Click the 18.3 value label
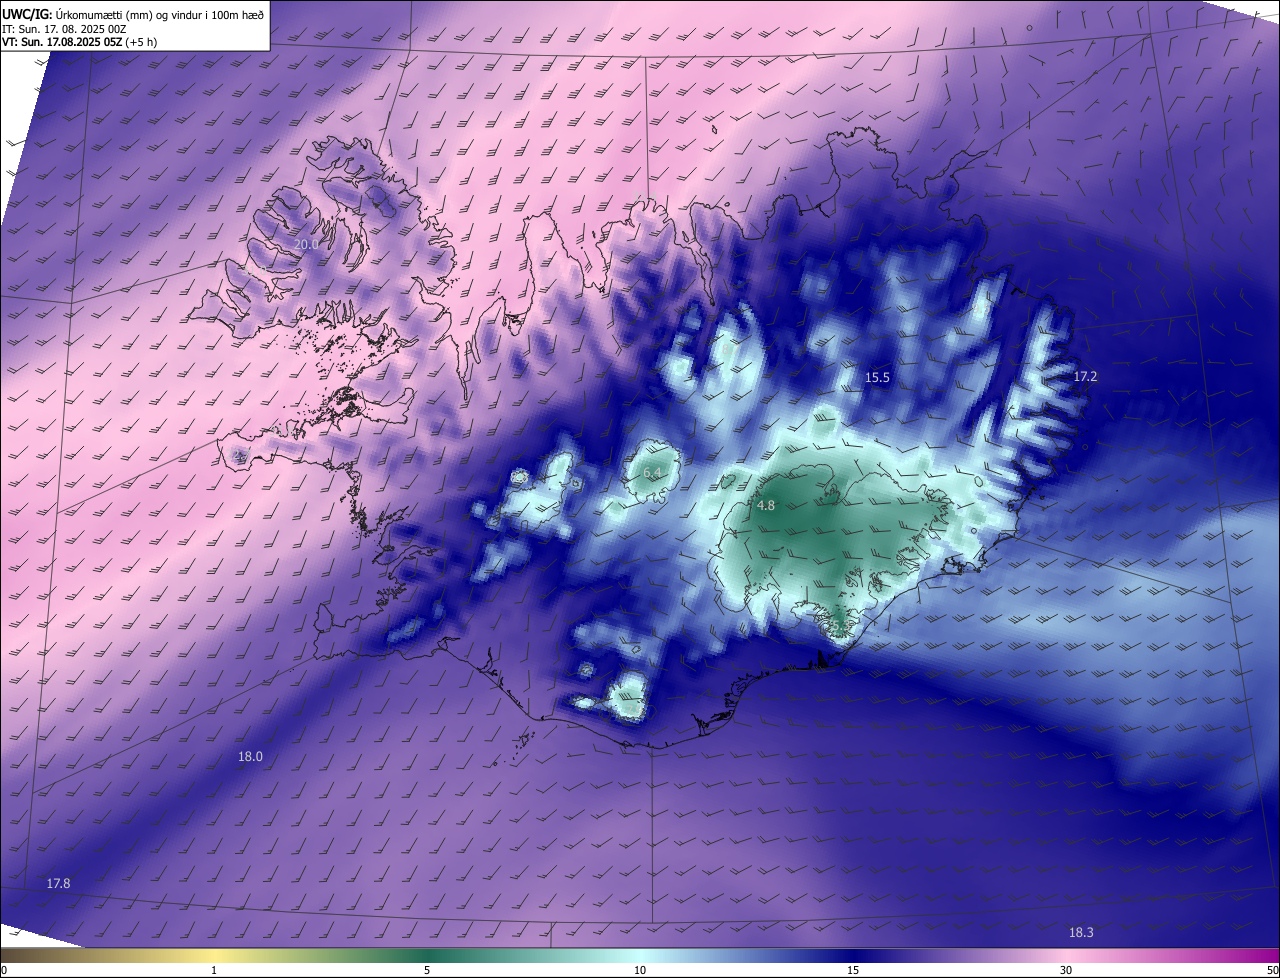This screenshot has width=1280, height=978. 1081,932
